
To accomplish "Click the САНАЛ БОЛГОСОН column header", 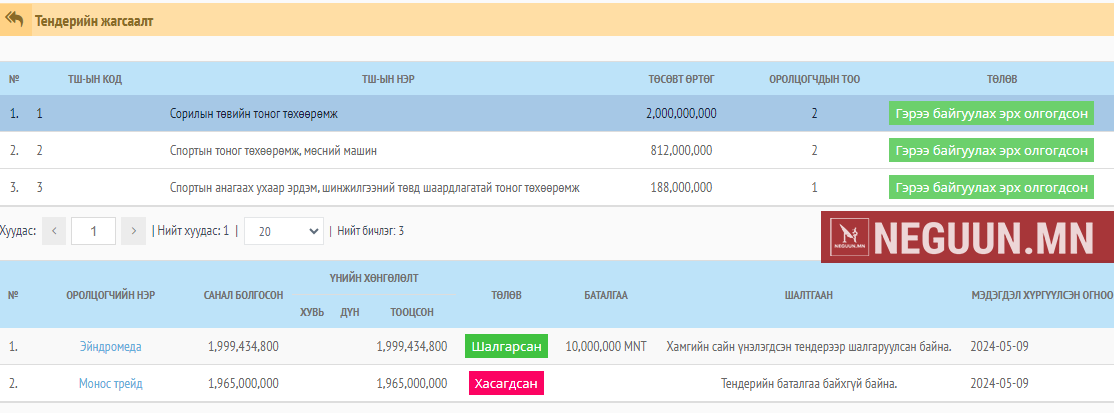I will click(x=243, y=295).
